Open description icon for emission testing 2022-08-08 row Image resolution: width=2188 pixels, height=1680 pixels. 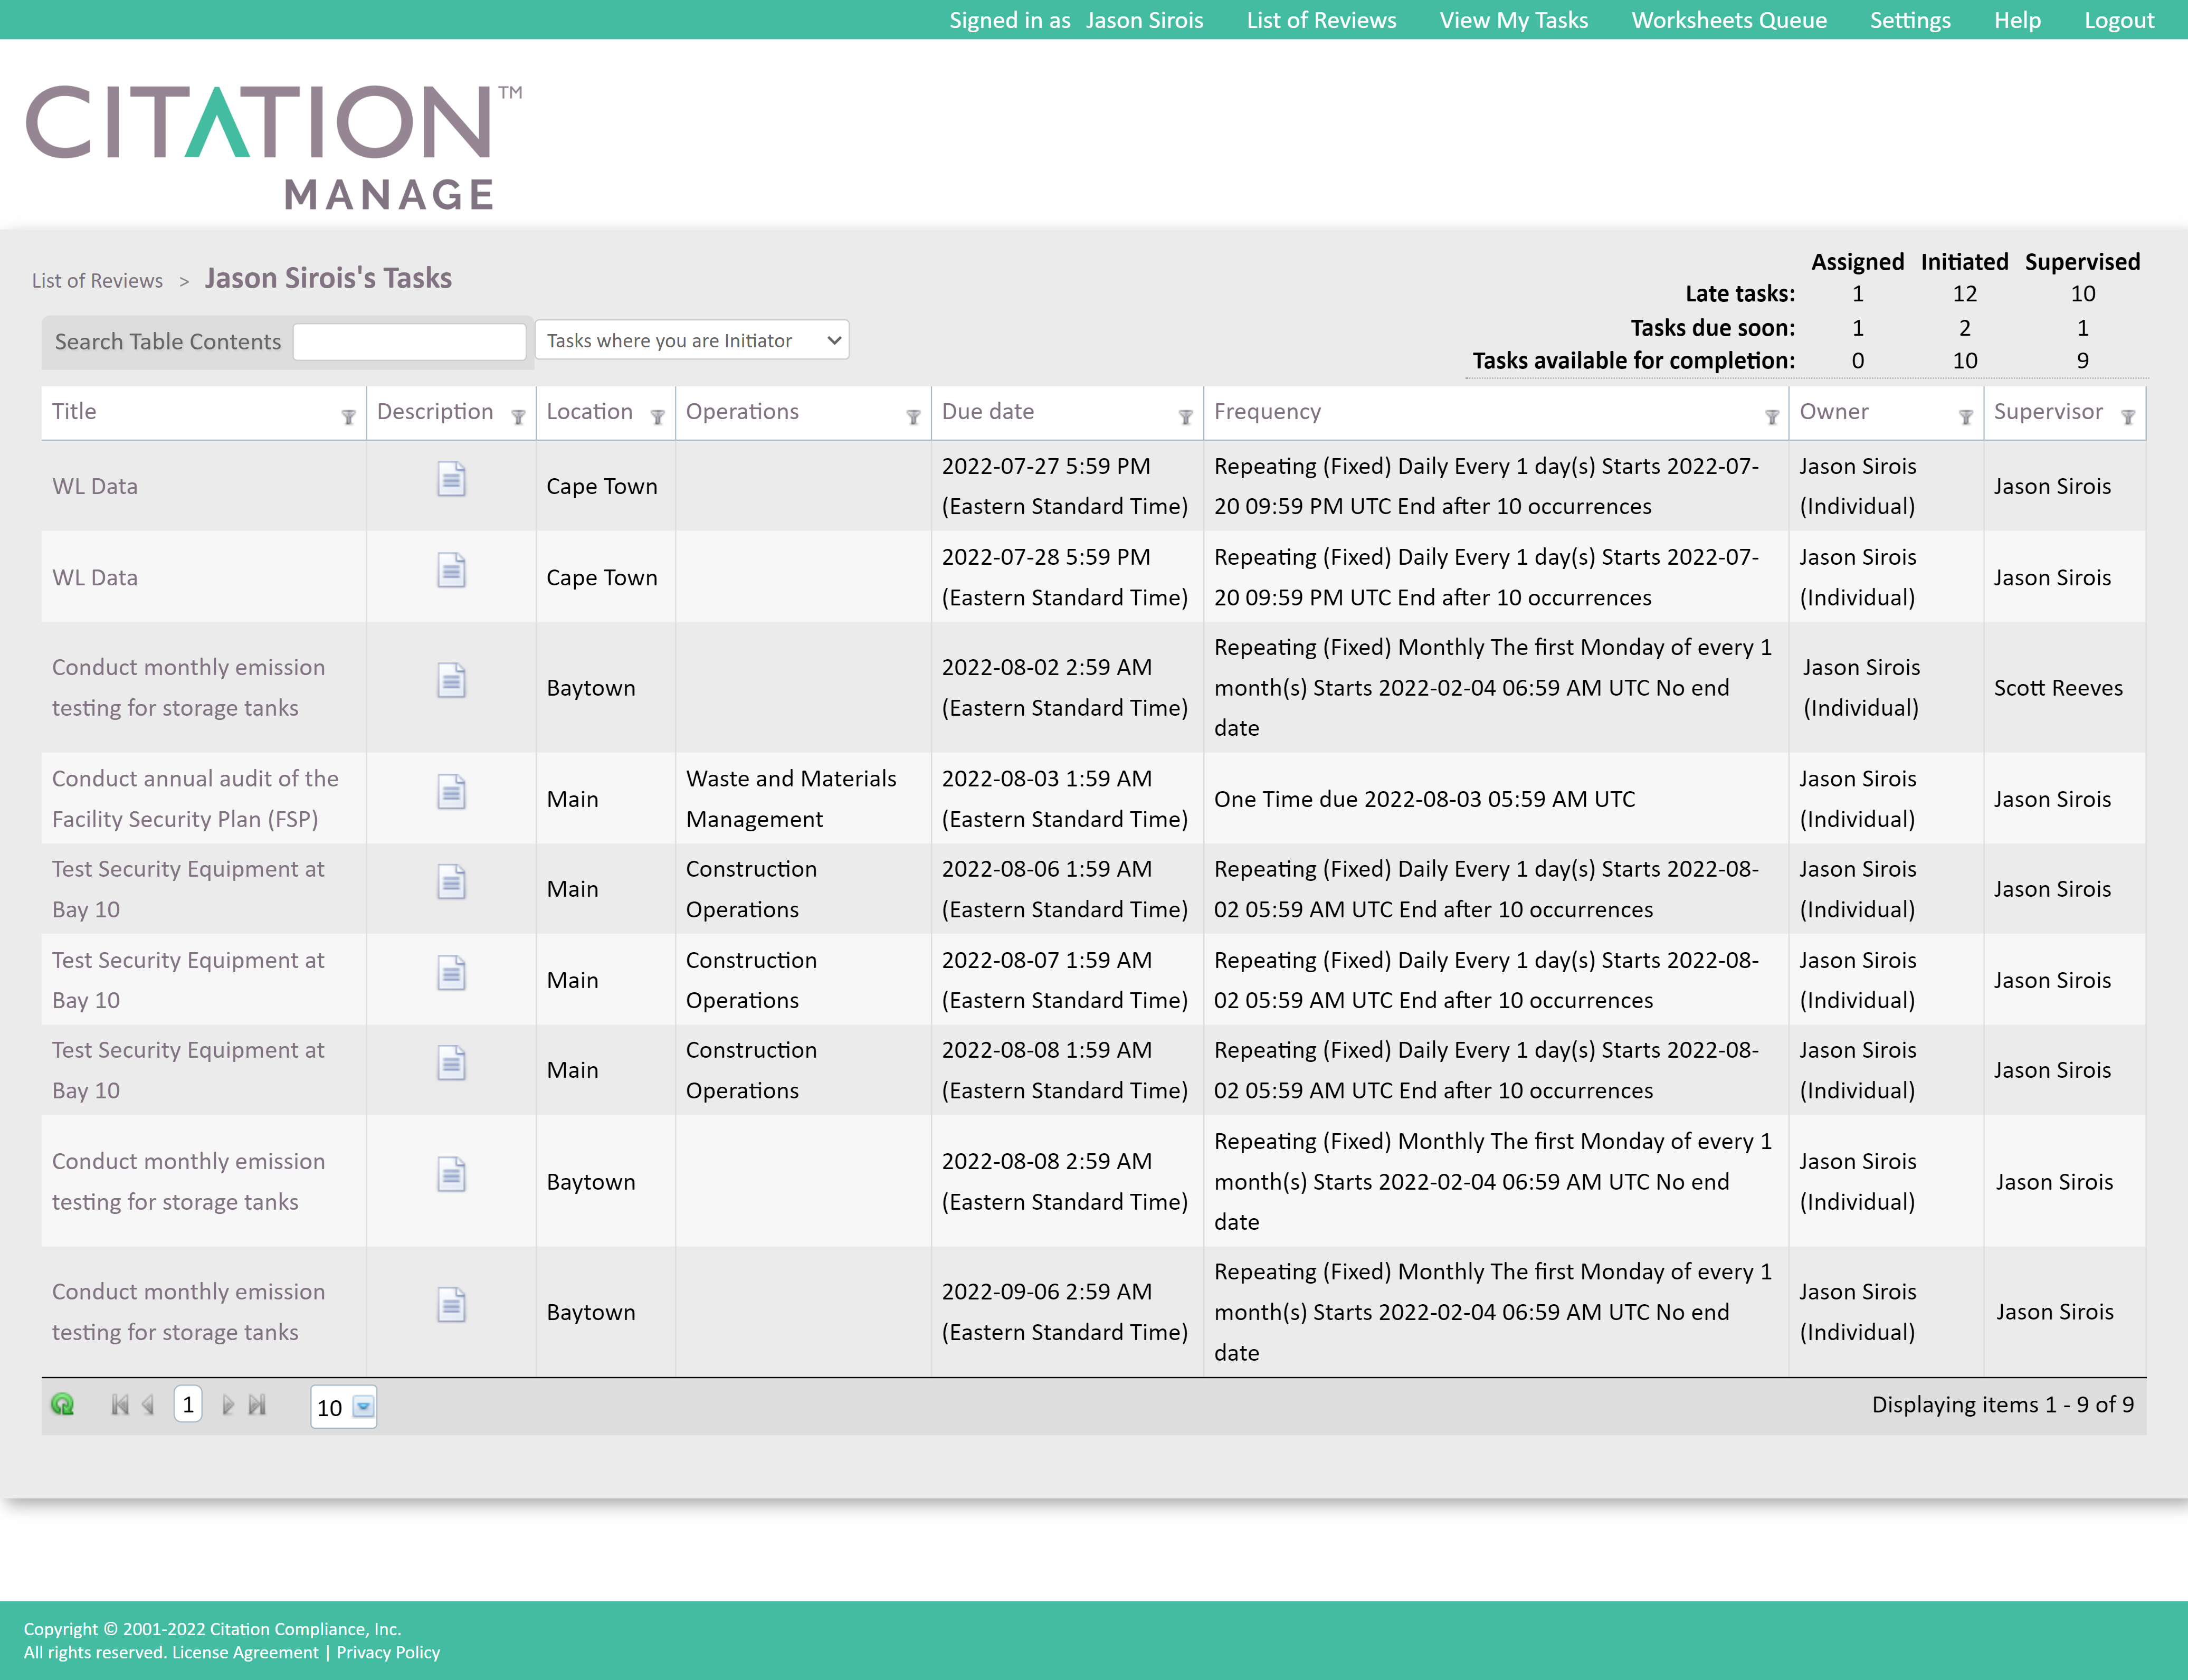click(451, 1175)
